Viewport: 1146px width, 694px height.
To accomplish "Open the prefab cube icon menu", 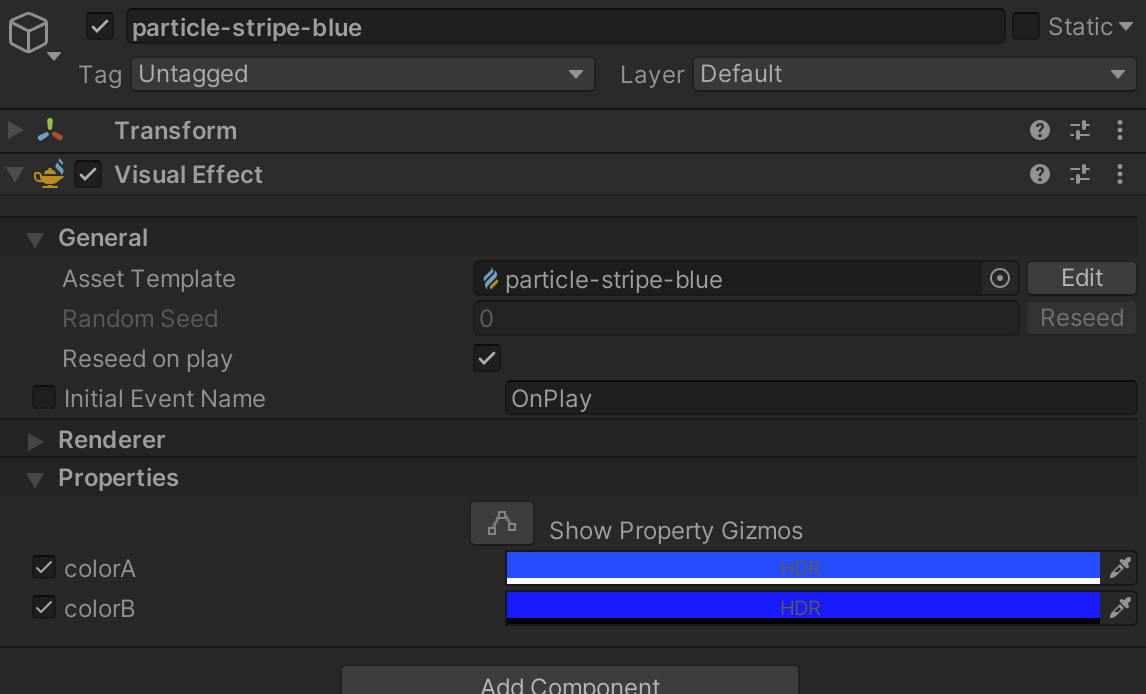I will [30, 32].
